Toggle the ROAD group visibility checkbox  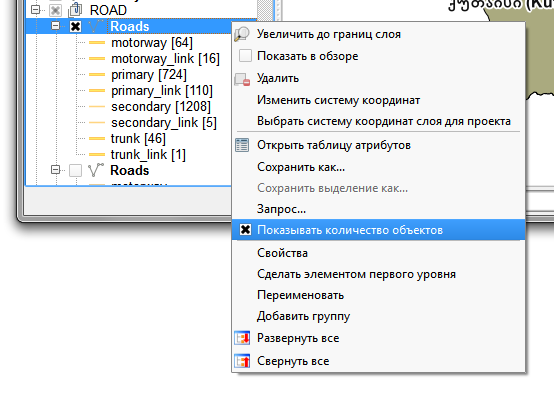tap(55, 10)
